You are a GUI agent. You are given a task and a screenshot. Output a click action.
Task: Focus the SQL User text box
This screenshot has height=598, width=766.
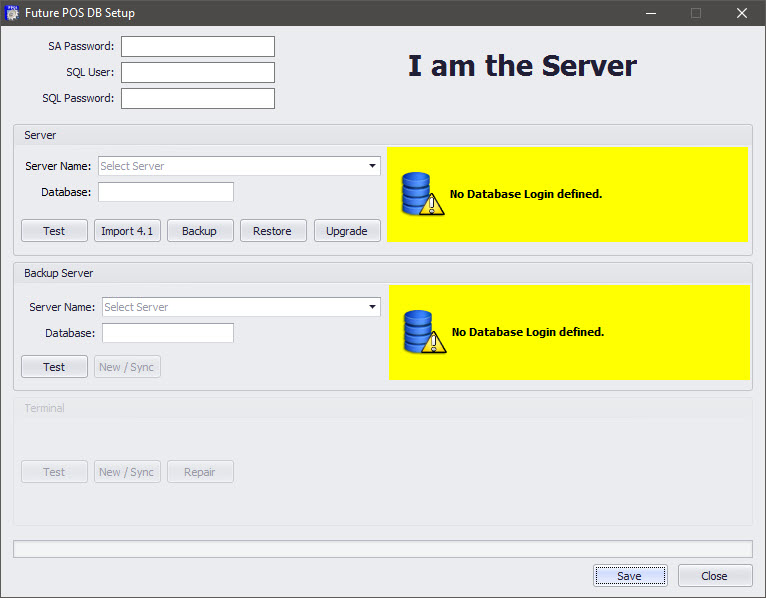197,73
